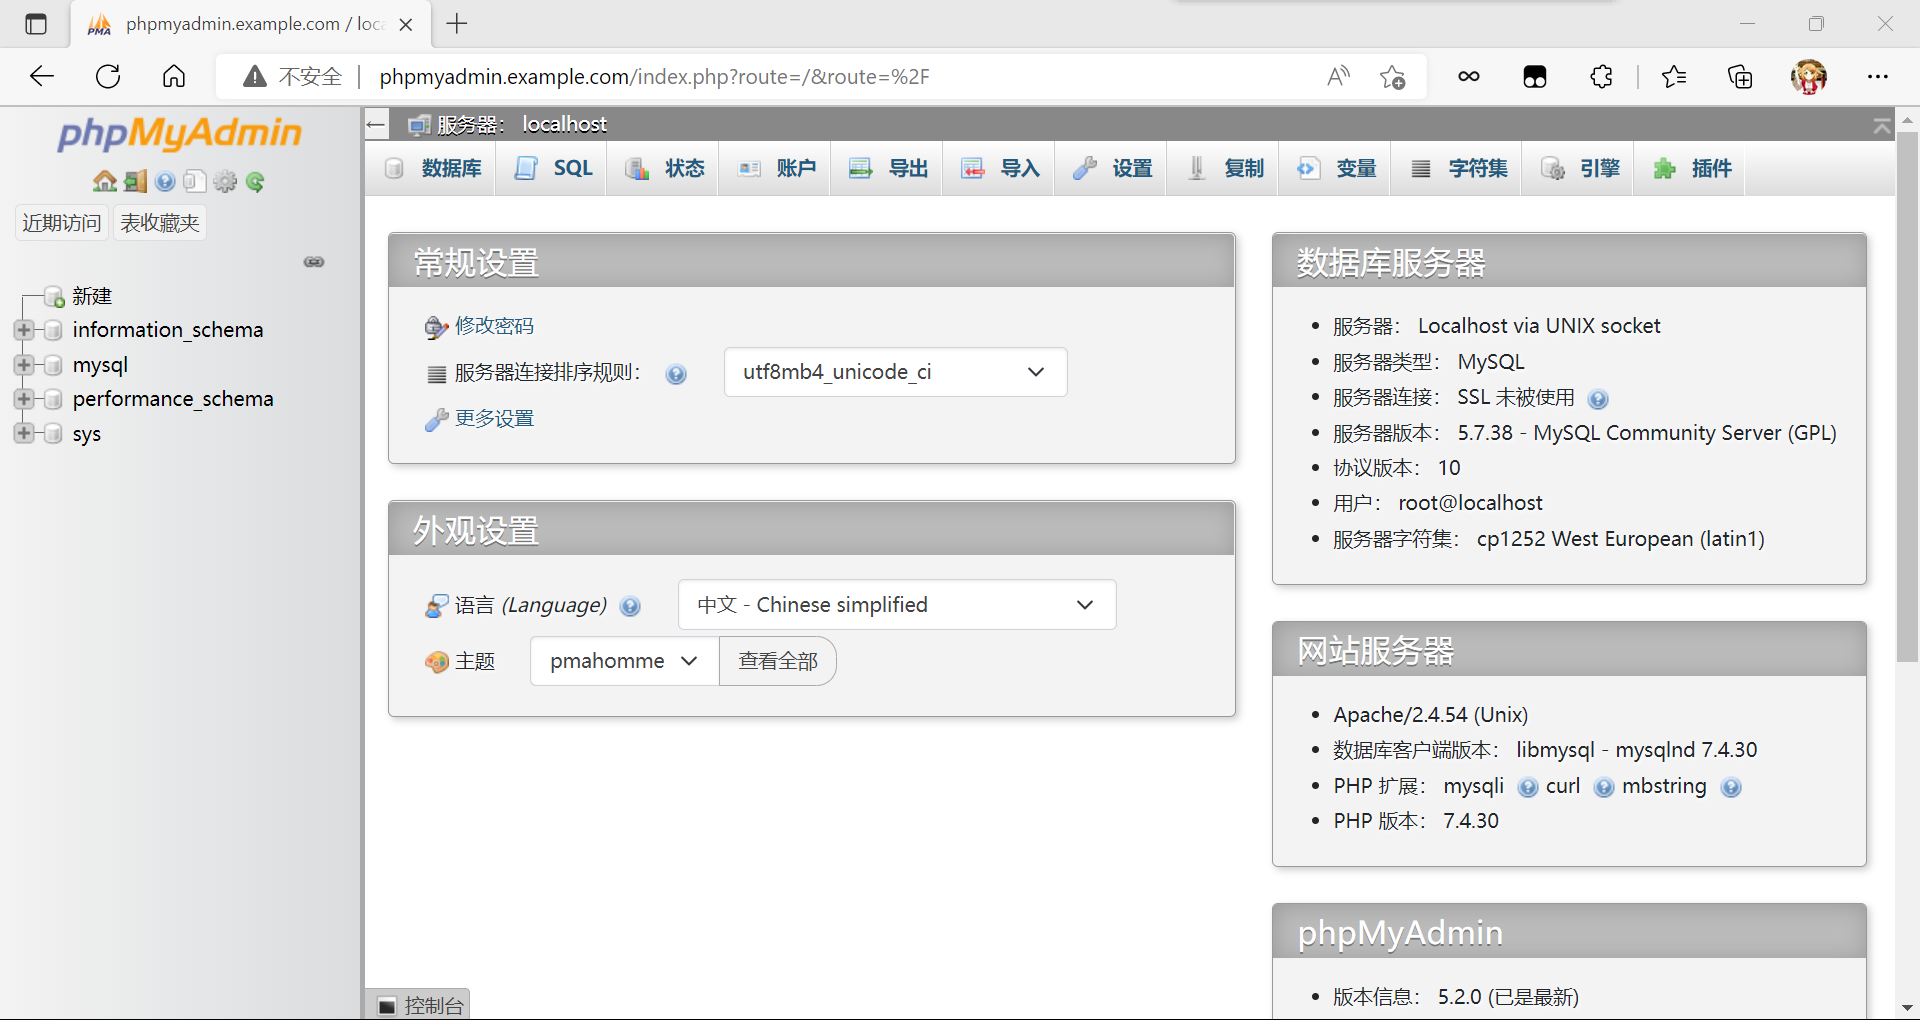The width and height of the screenshot is (1920, 1020).
Task: Open the pmahomme theme dropdown
Action: click(624, 661)
